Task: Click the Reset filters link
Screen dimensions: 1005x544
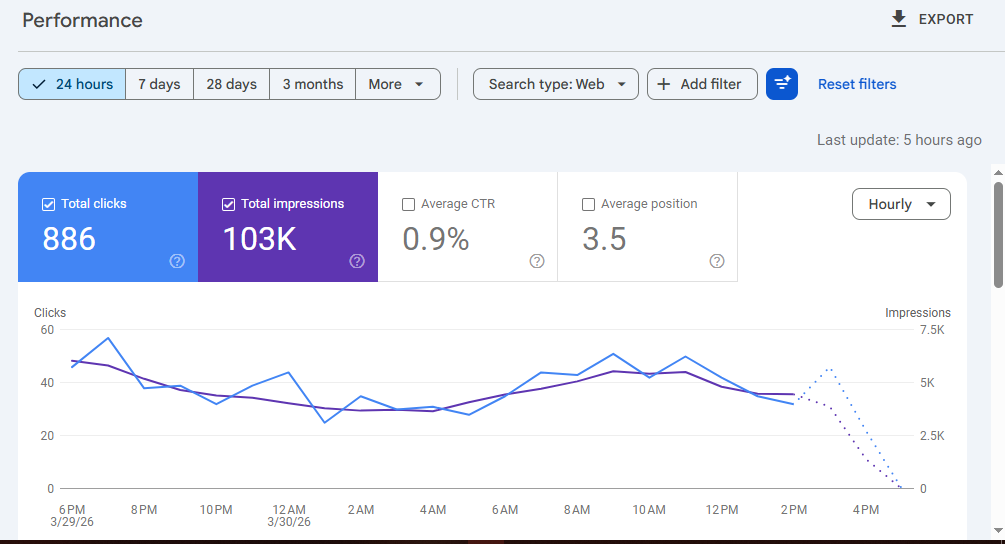Action: [x=857, y=84]
